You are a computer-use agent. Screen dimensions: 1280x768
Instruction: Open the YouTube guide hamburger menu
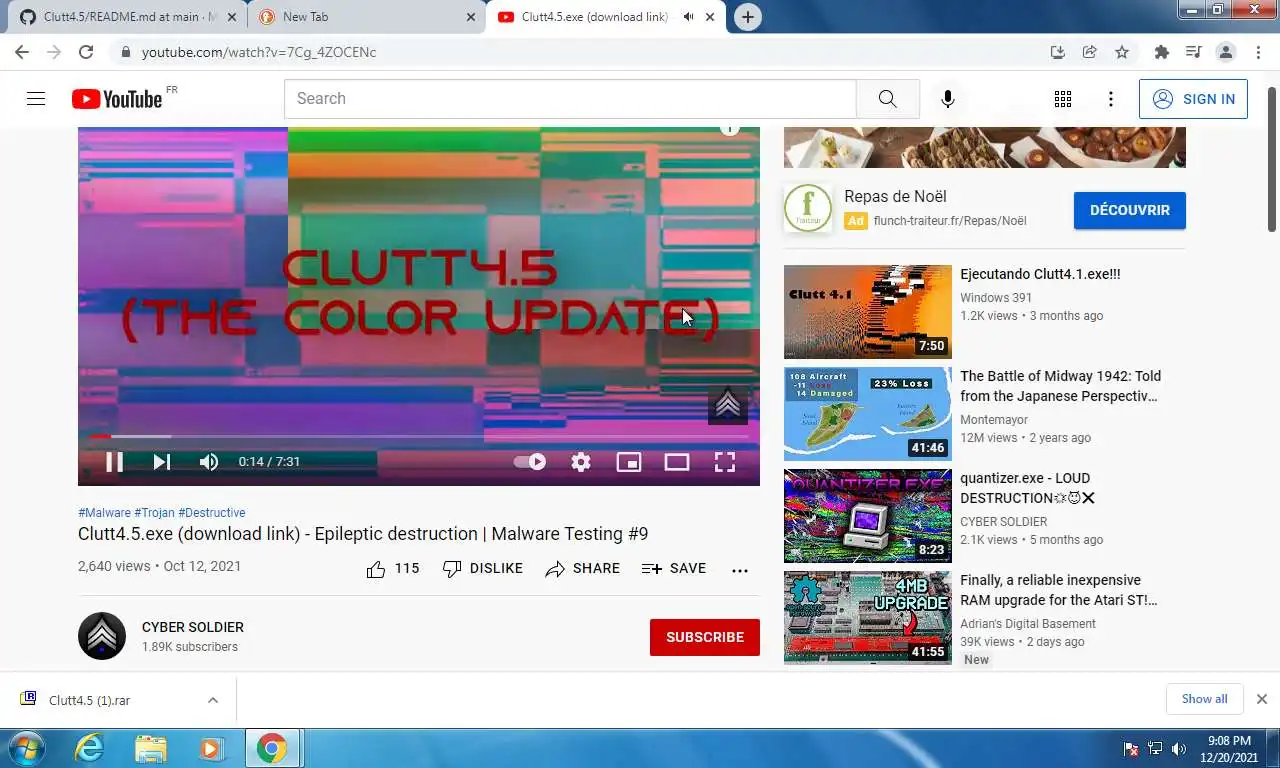pos(36,99)
